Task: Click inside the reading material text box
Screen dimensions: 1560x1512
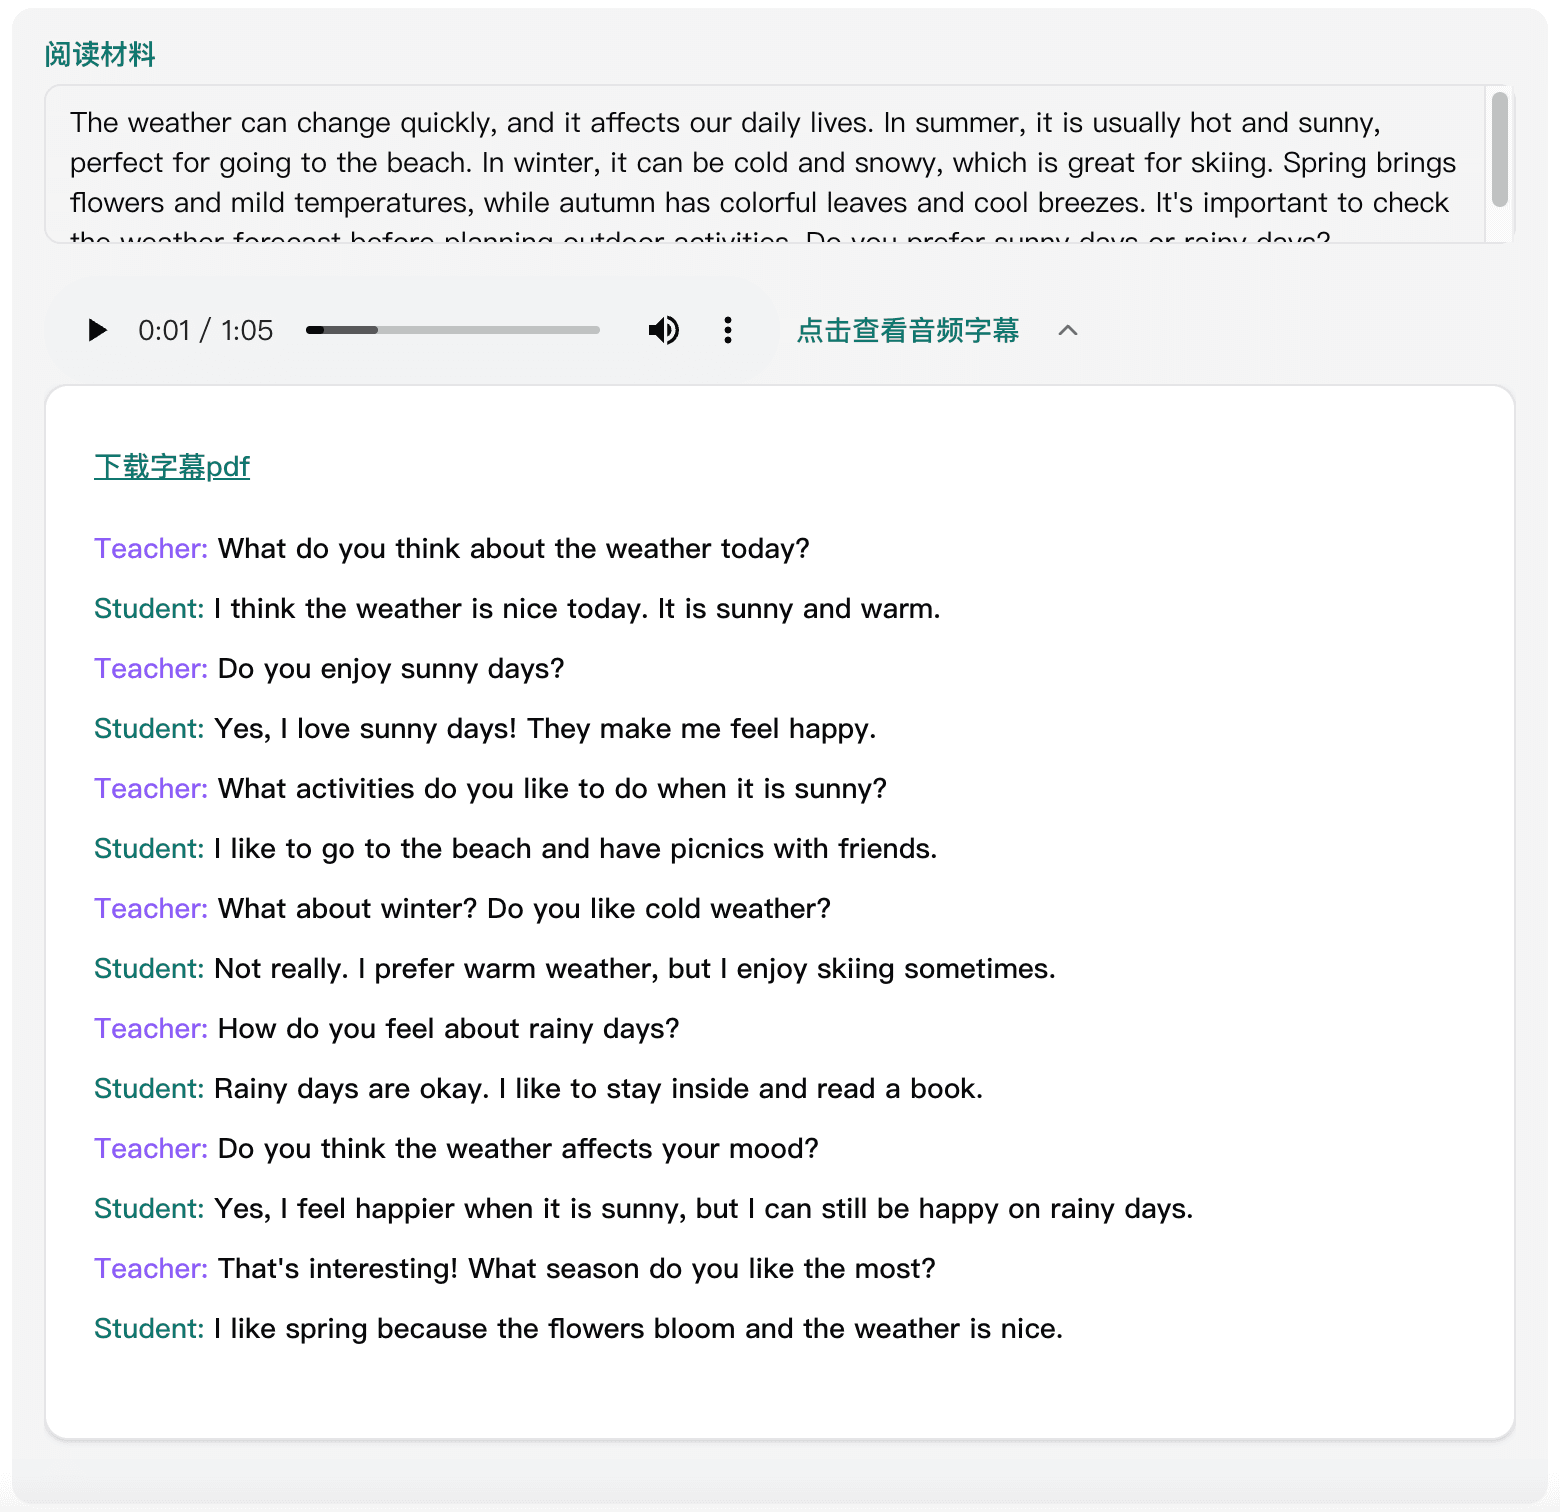Action: [760, 163]
